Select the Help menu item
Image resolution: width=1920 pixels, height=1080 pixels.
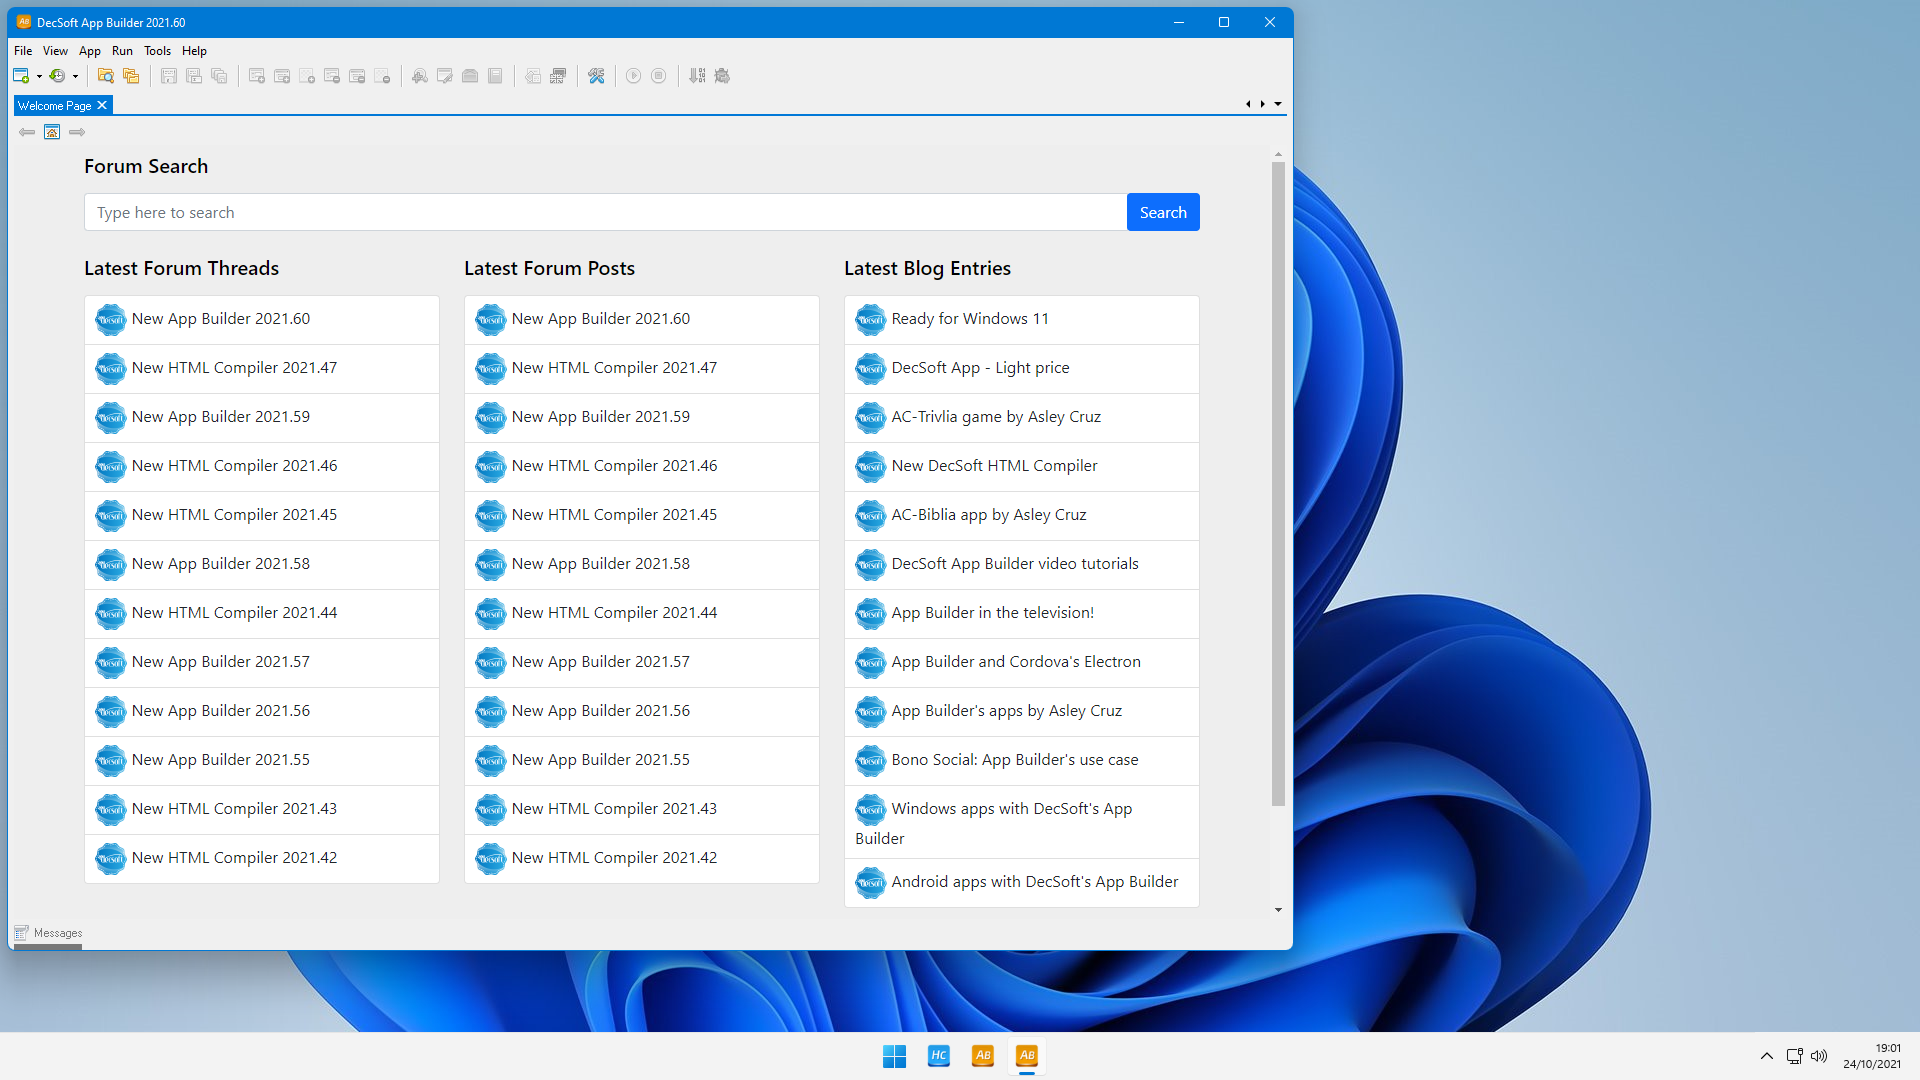pos(194,50)
